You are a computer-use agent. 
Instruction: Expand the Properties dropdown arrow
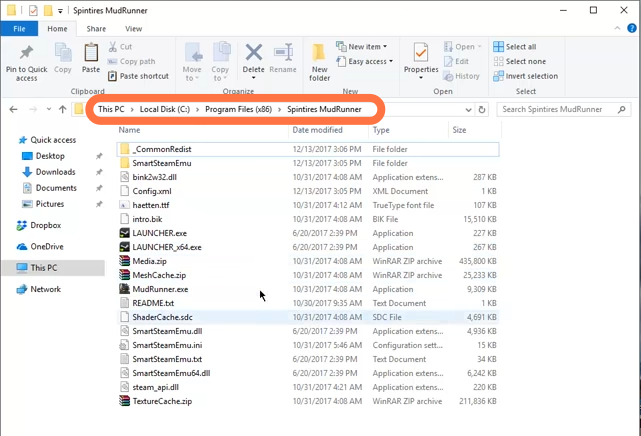421,78
